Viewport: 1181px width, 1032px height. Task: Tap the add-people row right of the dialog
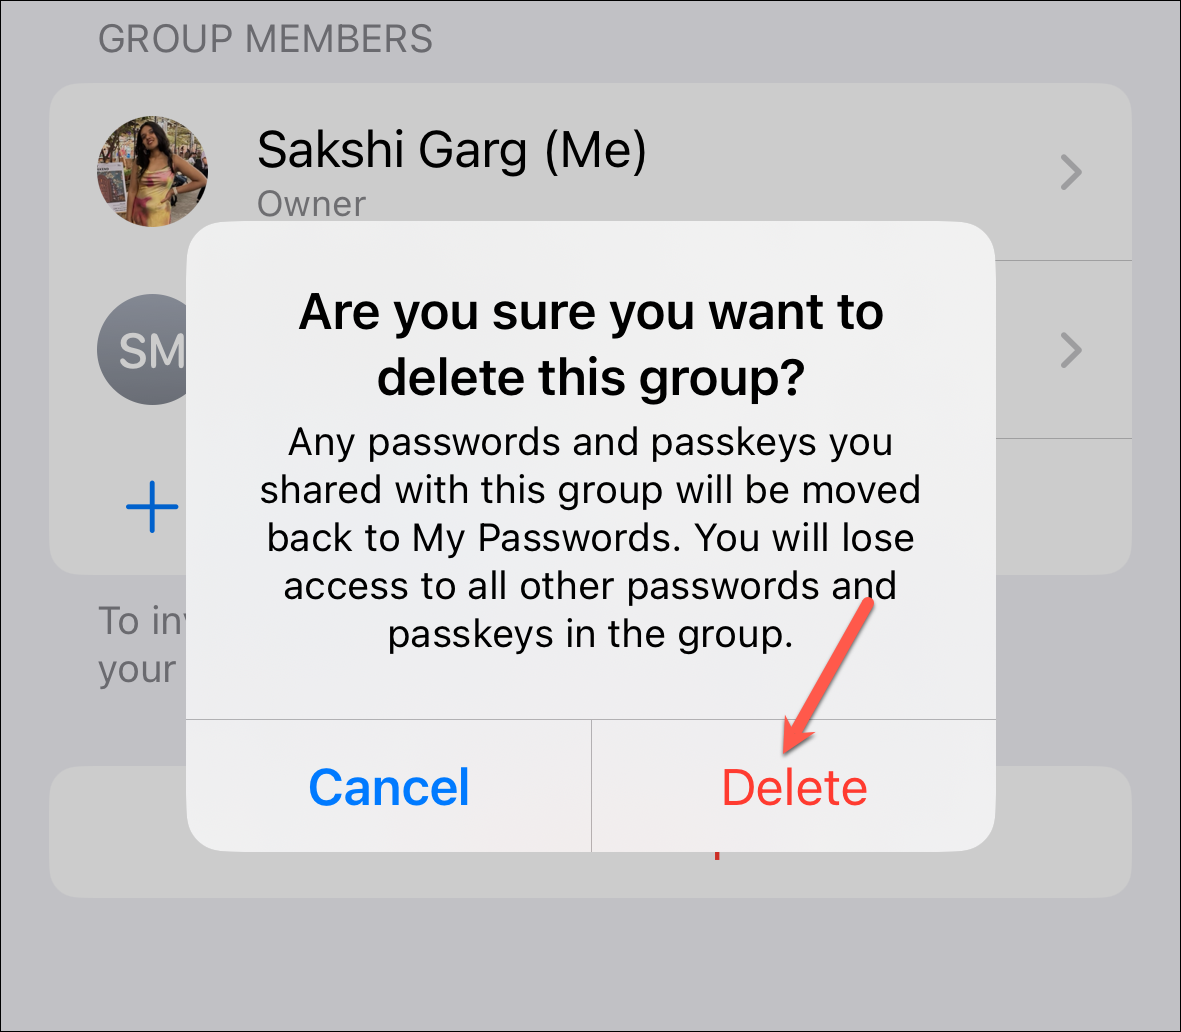point(1064,506)
